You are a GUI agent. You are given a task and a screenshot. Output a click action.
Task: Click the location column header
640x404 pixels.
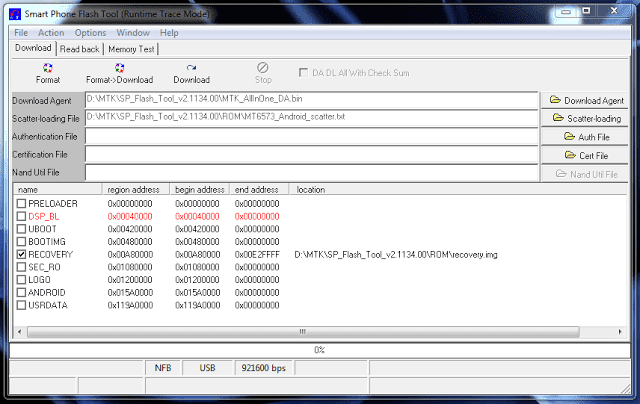click(x=458, y=189)
